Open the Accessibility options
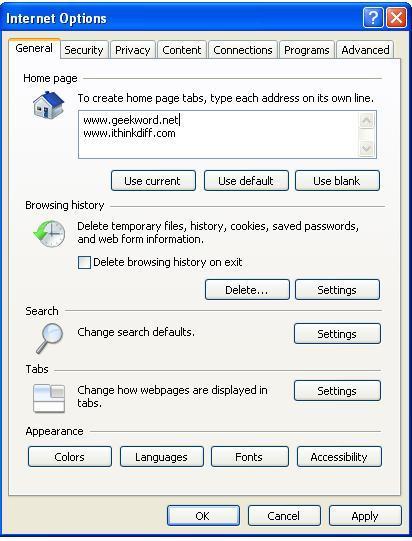412x541 pixels. pos(339,456)
